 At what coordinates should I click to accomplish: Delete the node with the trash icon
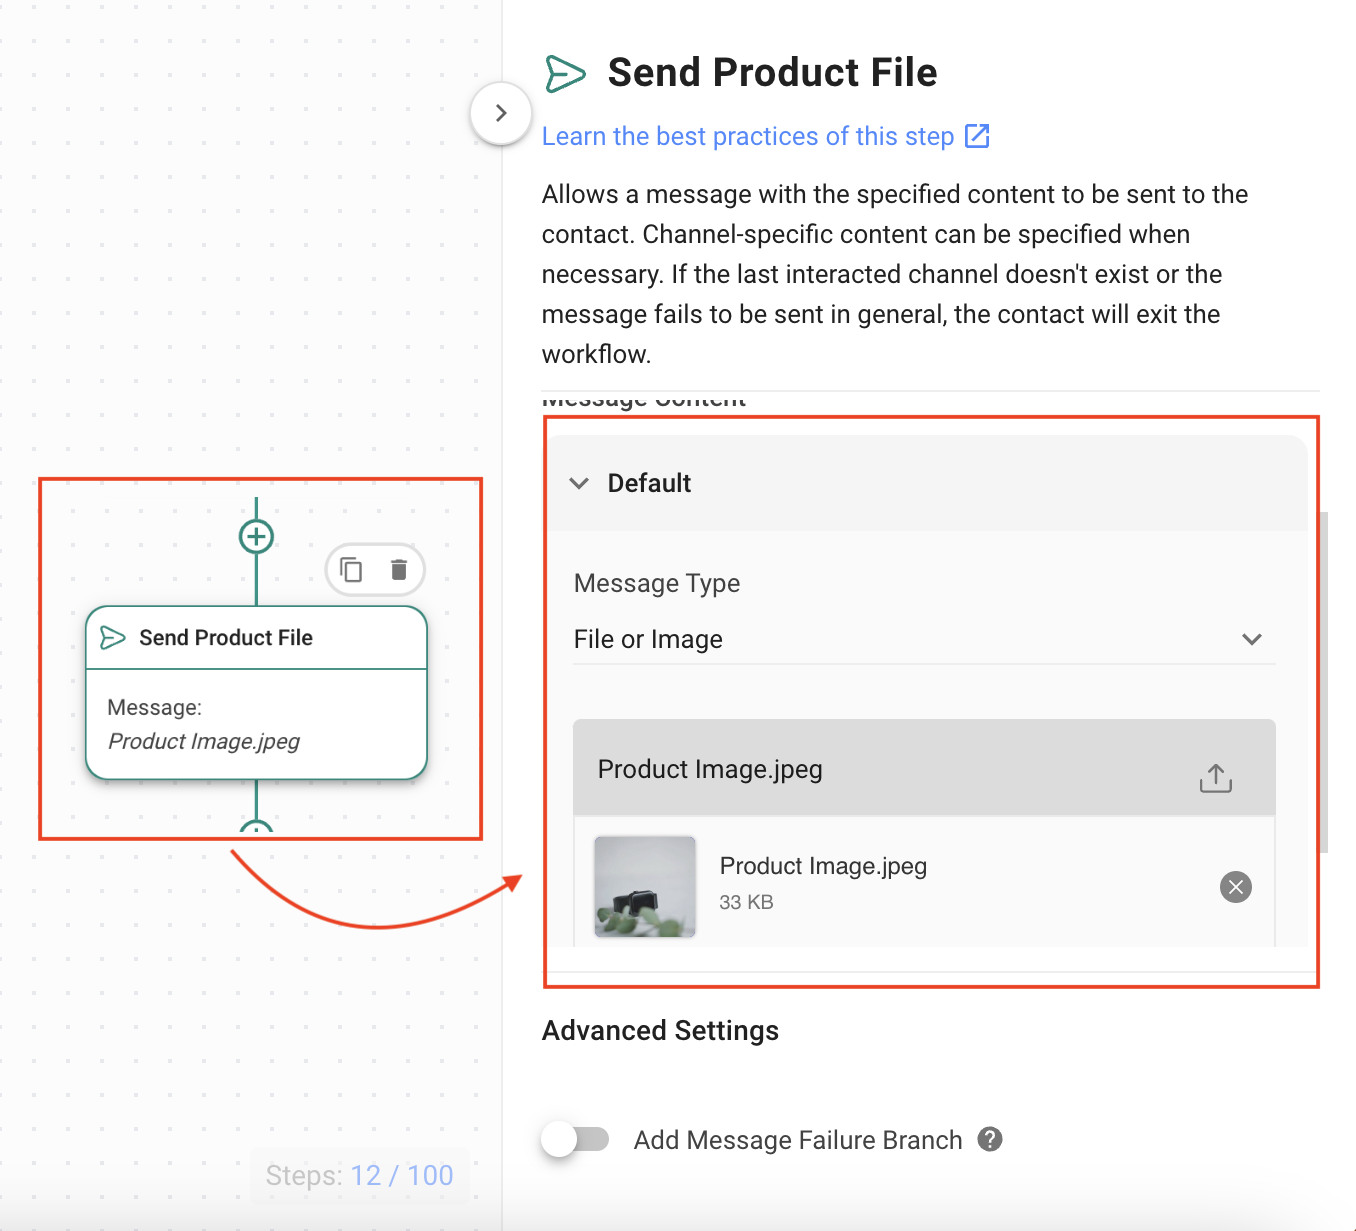click(x=399, y=569)
